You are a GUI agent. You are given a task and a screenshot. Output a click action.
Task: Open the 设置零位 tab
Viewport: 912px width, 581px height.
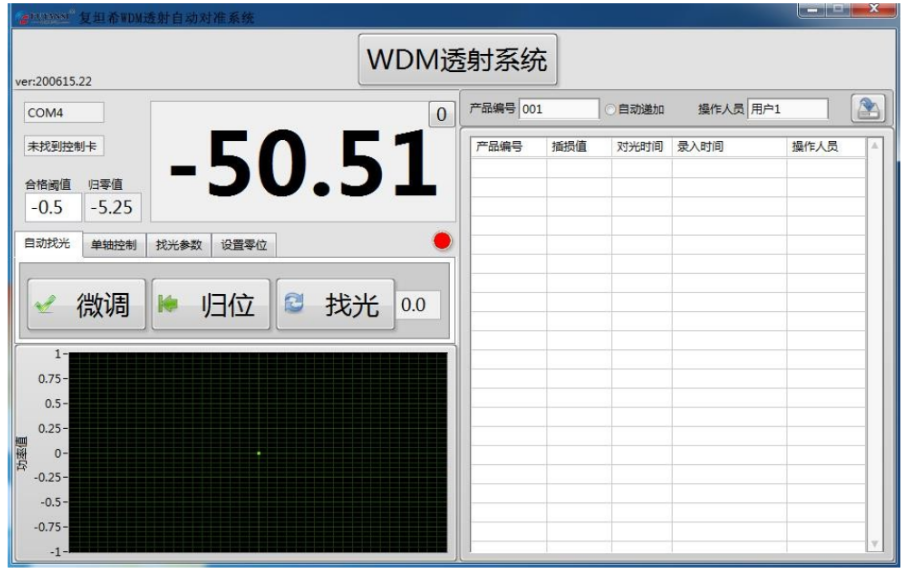244,245
